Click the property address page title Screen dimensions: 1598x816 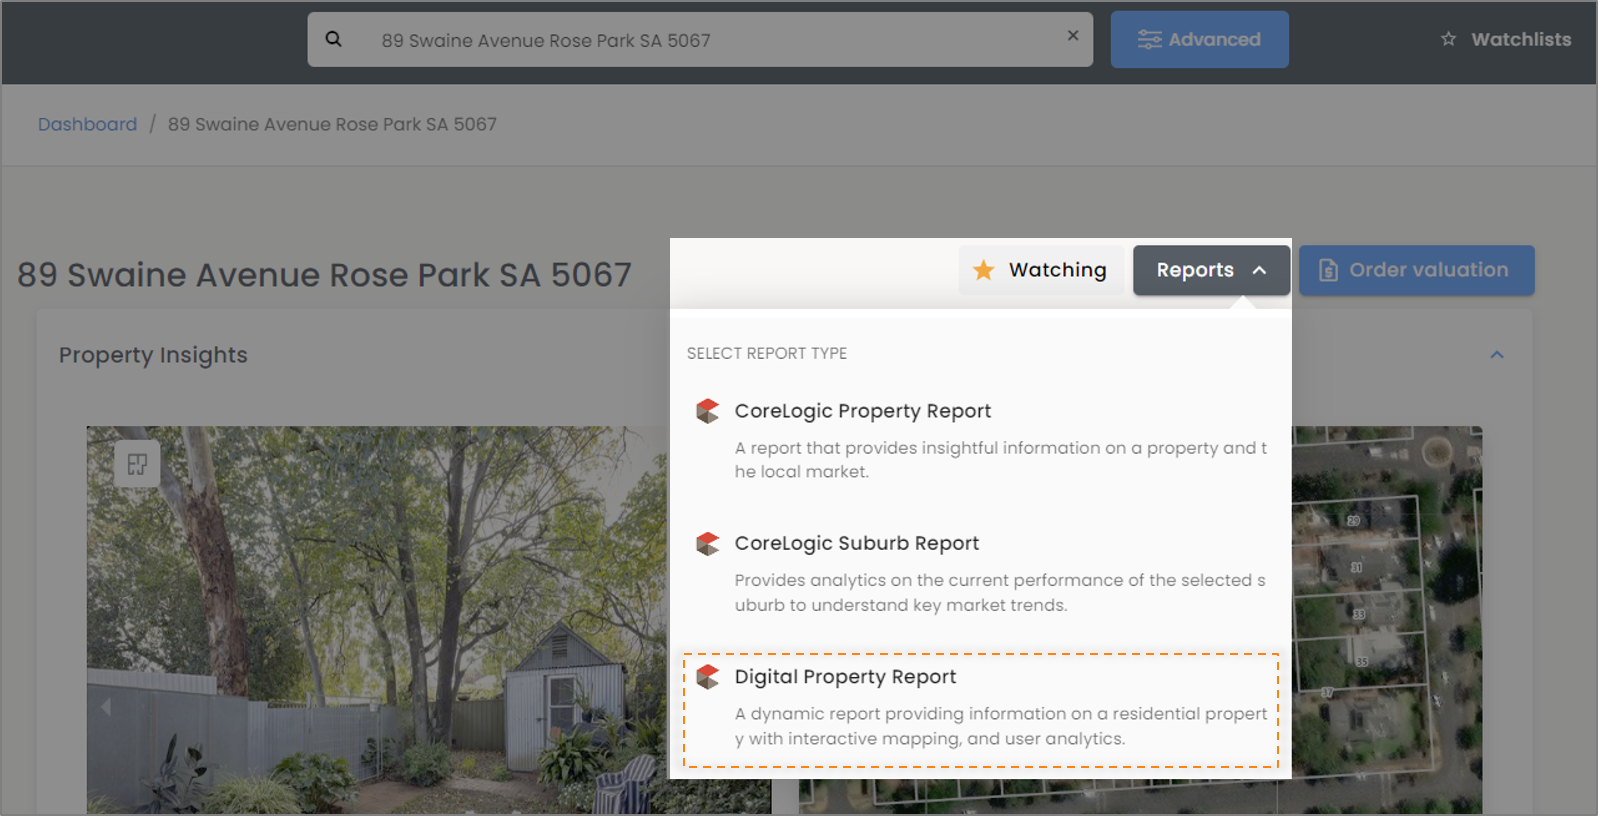click(x=325, y=275)
